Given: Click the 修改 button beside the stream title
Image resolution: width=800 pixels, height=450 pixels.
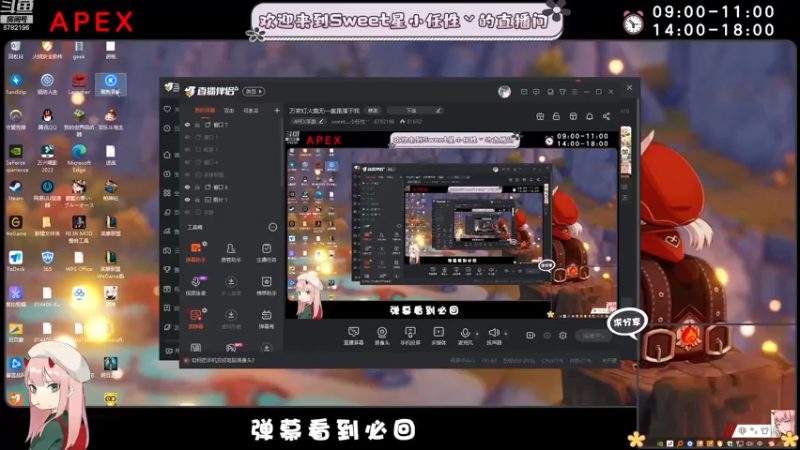Looking at the screenshot, I should pyautogui.click(x=373, y=110).
